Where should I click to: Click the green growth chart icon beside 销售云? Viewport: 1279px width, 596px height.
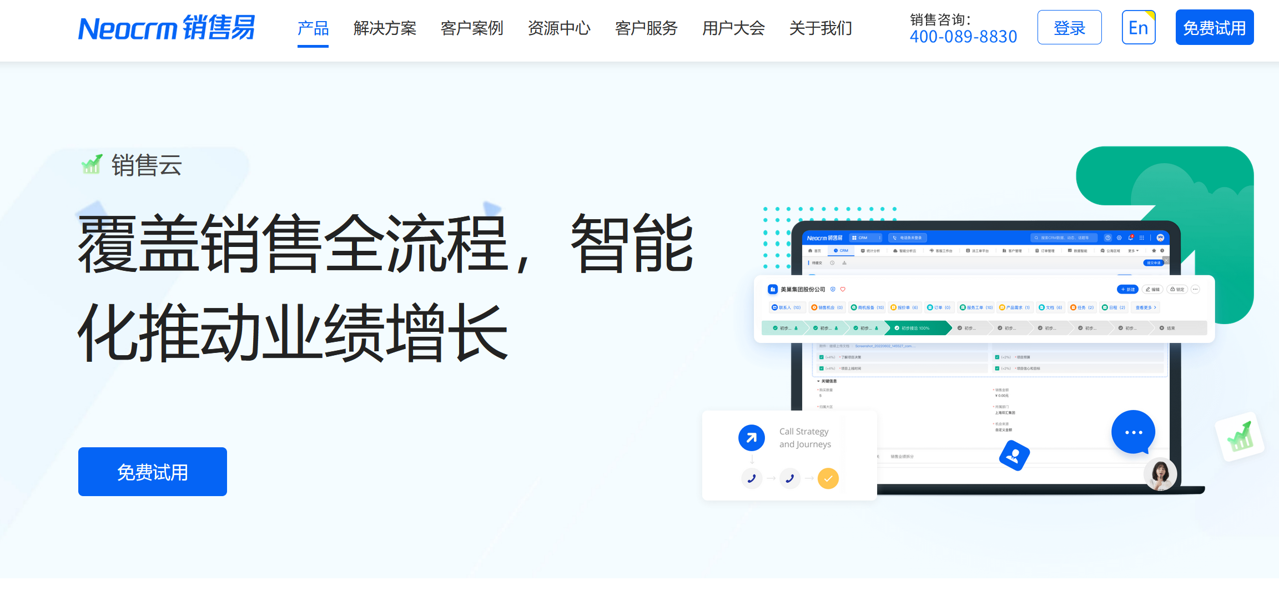(x=92, y=165)
